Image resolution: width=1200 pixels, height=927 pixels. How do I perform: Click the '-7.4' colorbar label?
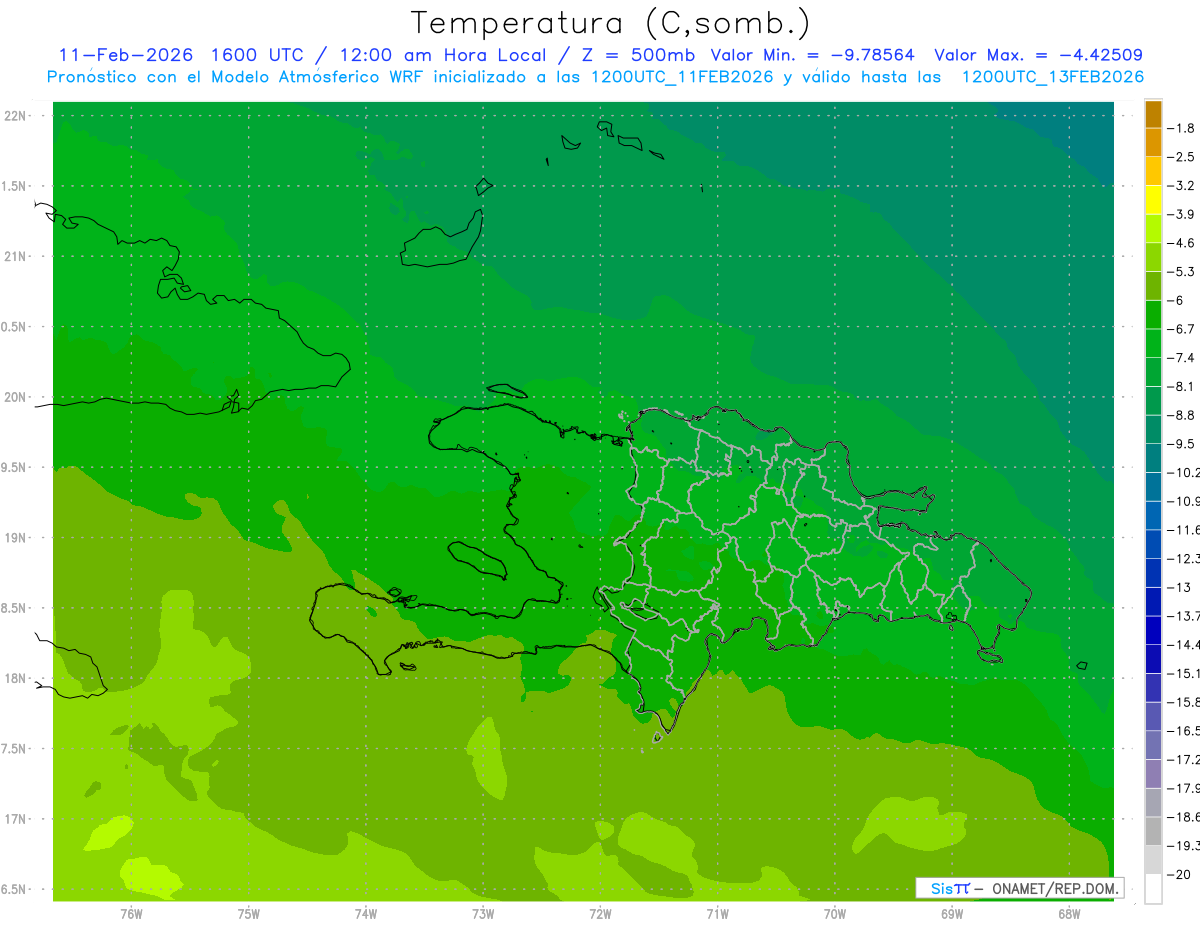1181,357
